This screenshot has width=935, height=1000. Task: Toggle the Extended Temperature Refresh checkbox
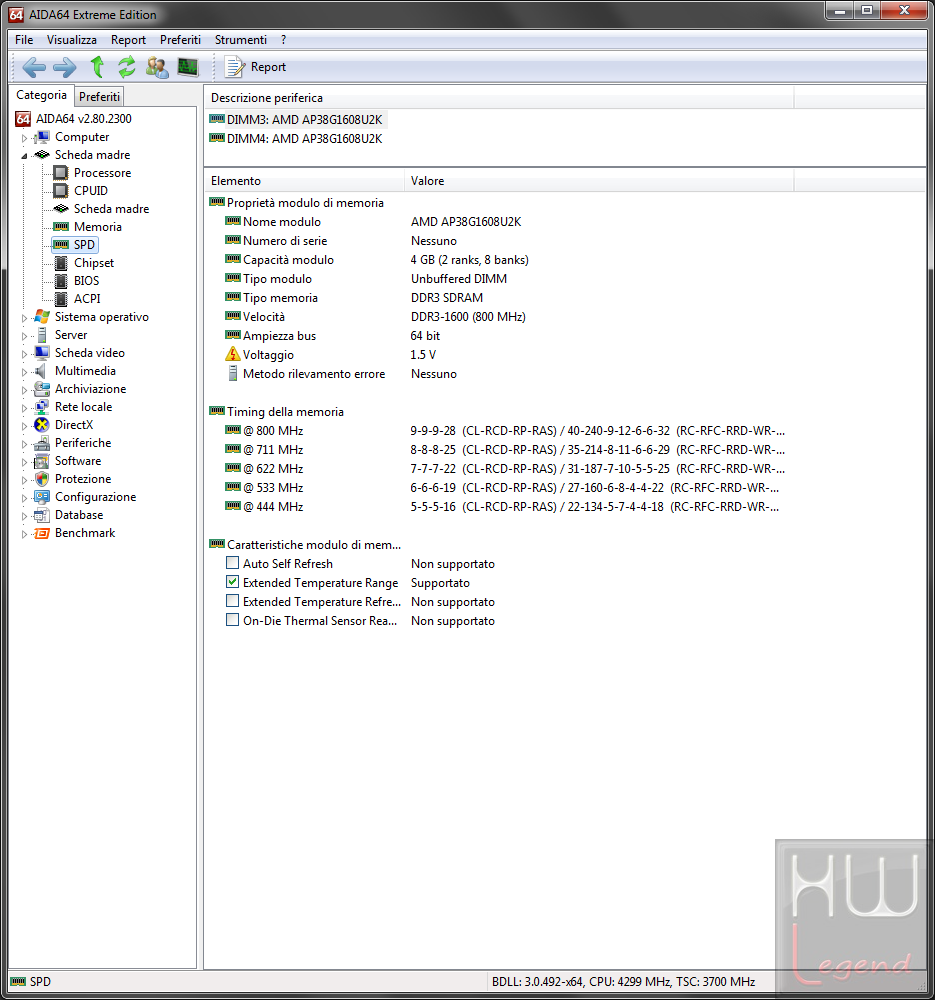click(x=233, y=601)
